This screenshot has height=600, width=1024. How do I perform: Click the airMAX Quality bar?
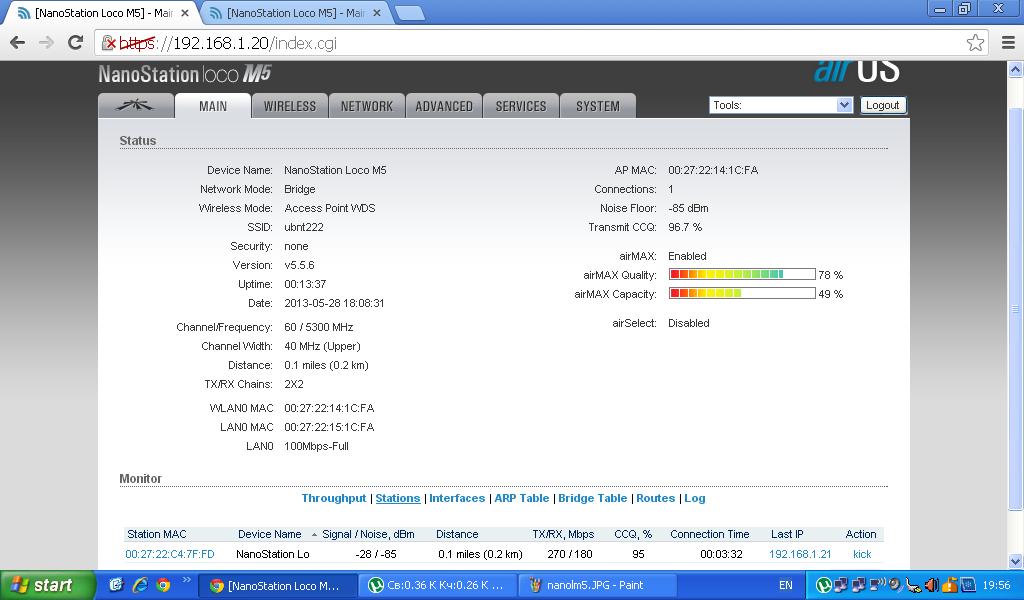[x=741, y=274]
